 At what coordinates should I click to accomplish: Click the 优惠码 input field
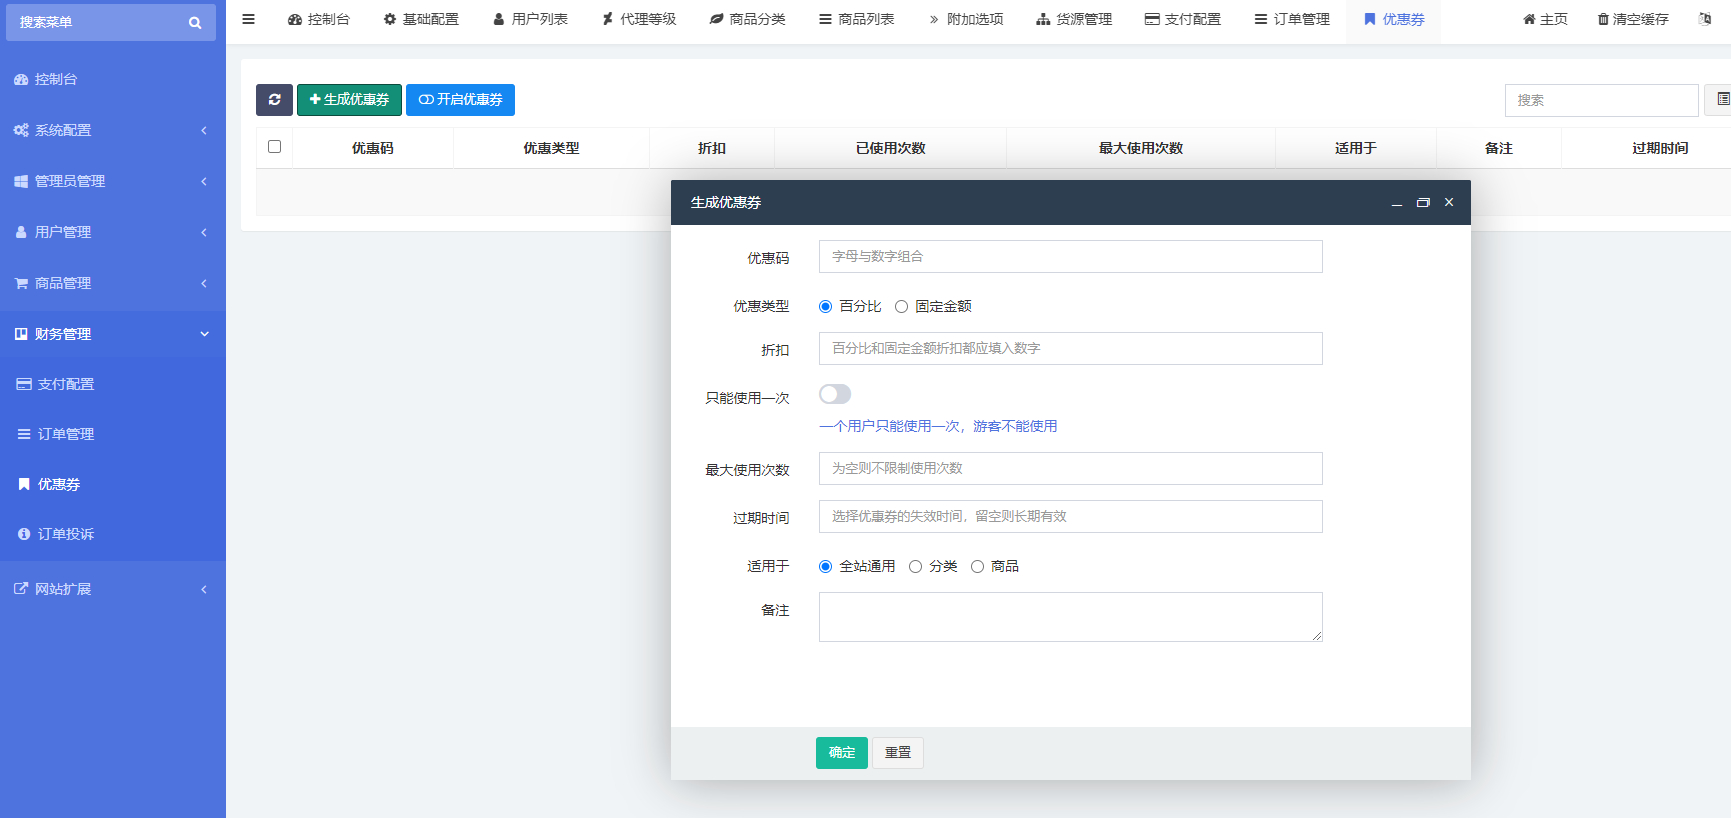(x=1070, y=257)
